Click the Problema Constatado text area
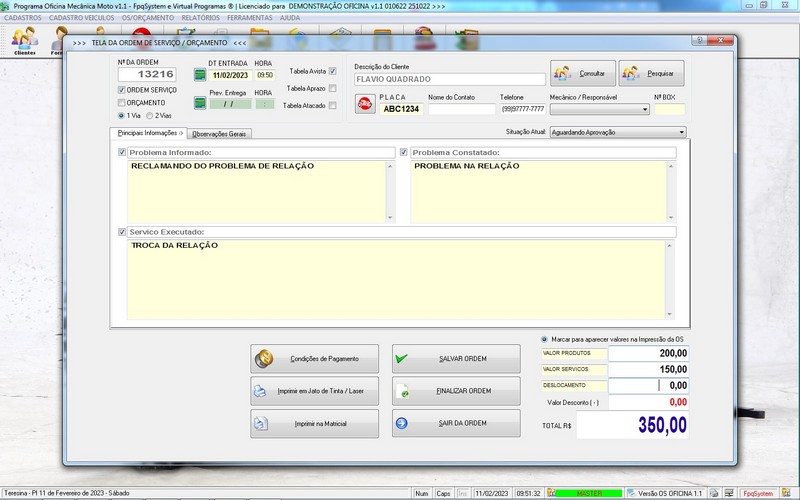 point(539,192)
